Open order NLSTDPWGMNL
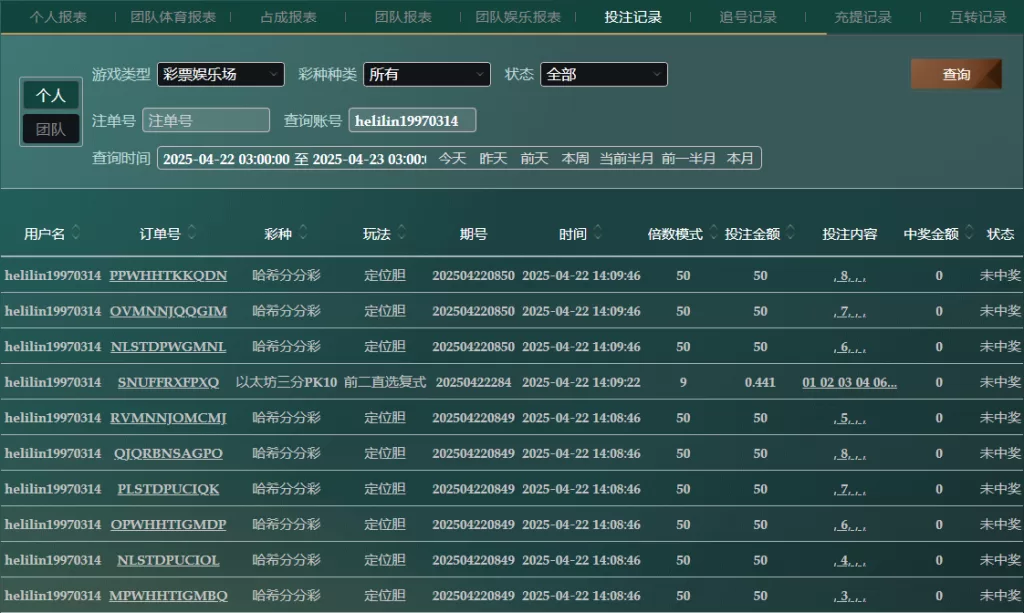The height and width of the screenshot is (613, 1024). 168,347
